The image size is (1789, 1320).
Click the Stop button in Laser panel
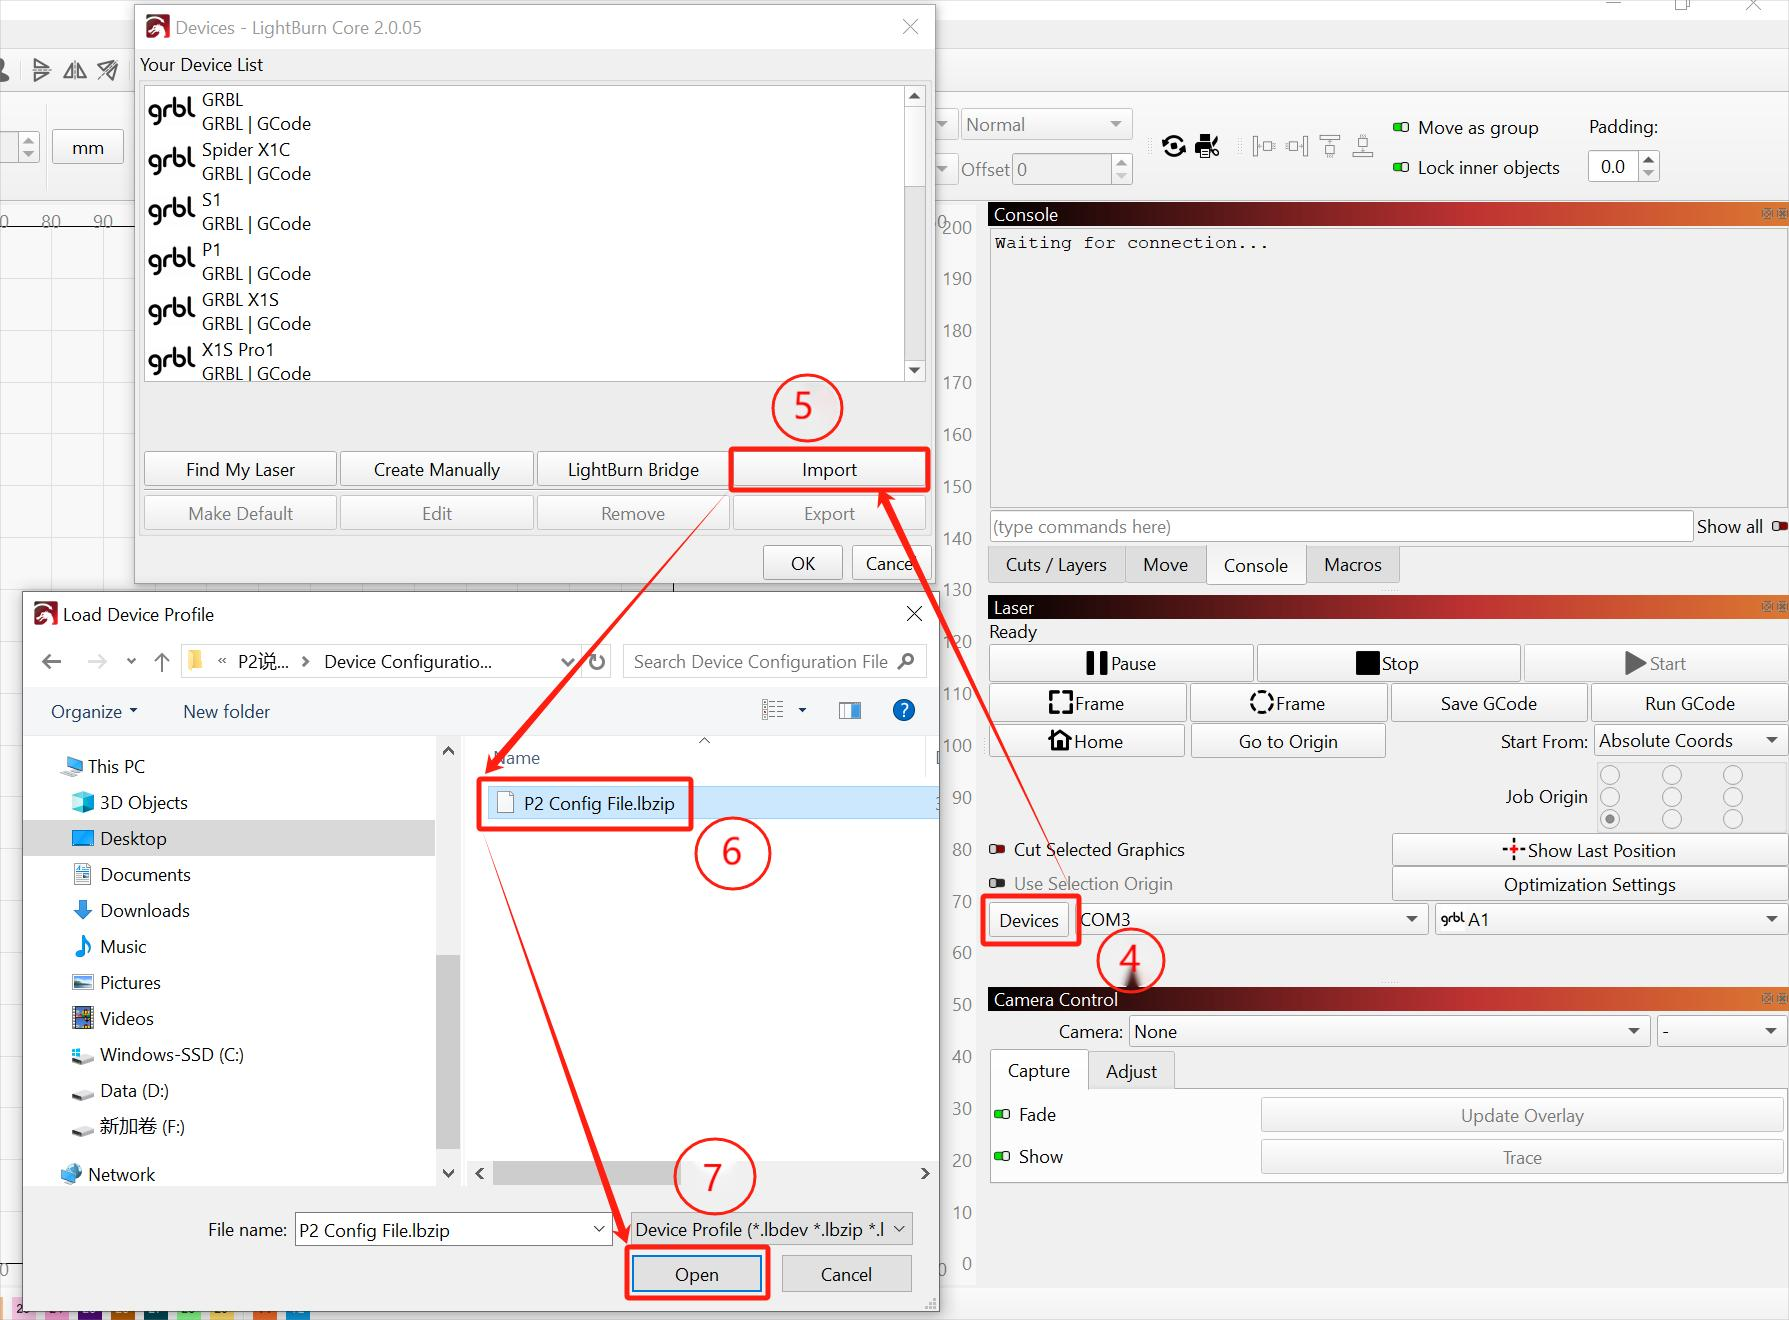pyautogui.click(x=1388, y=663)
